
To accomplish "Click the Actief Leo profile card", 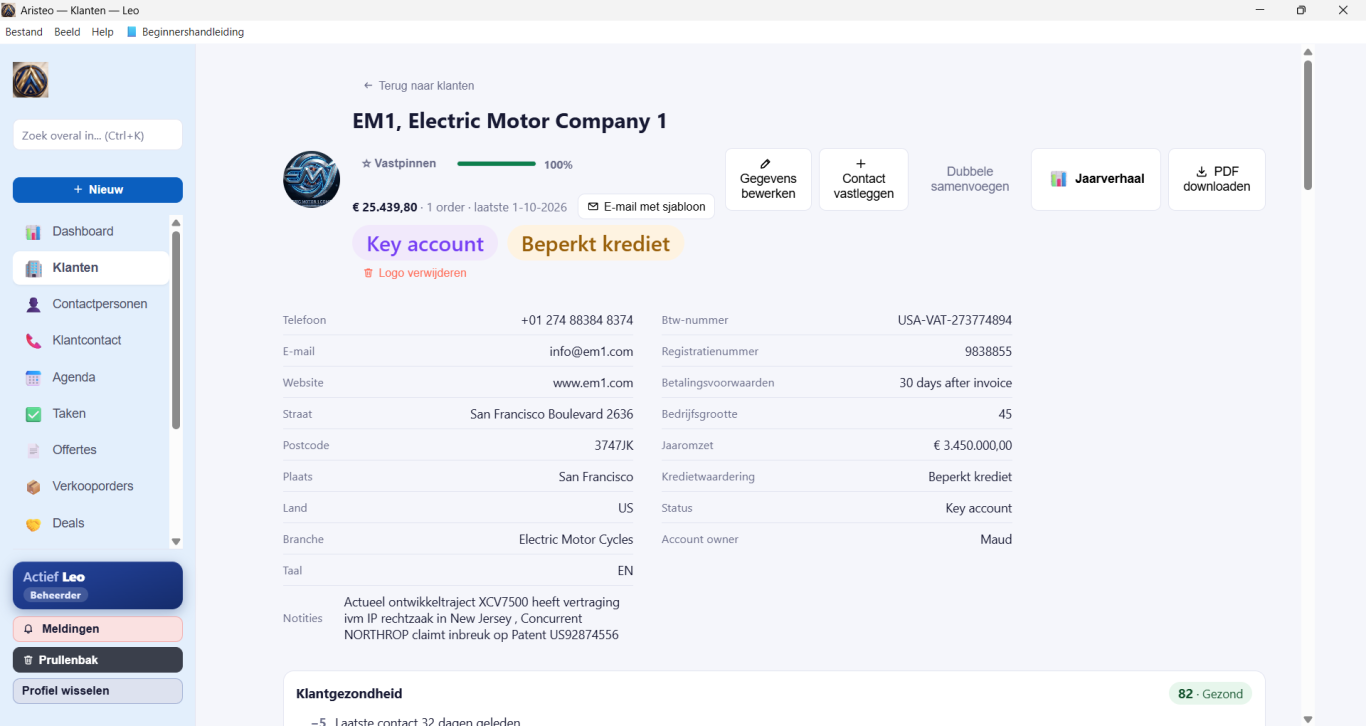I will (98, 586).
